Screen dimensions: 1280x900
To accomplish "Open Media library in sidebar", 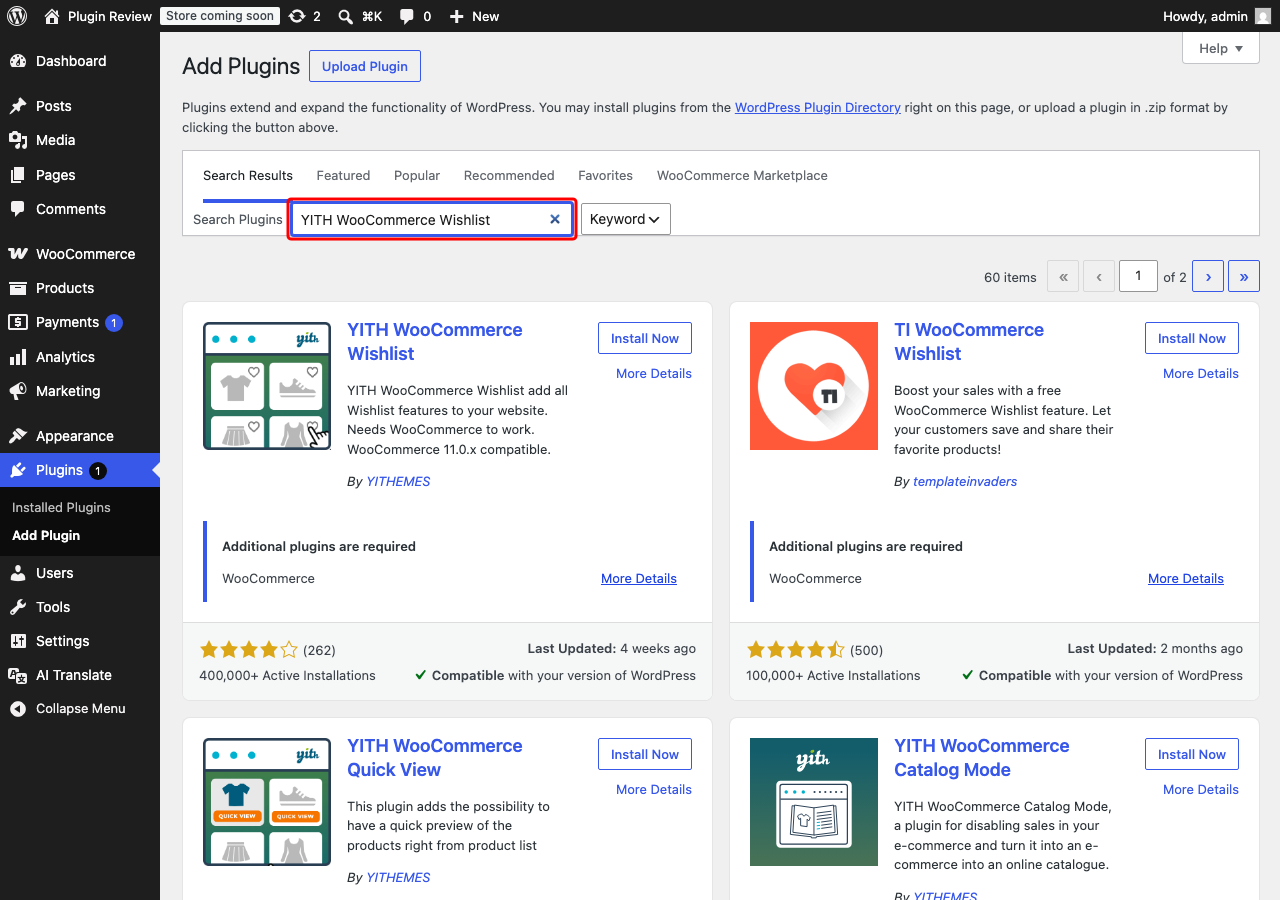I will click(x=80, y=140).
